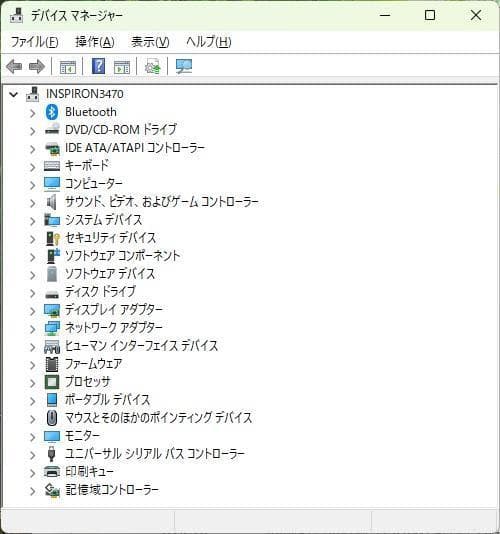The image size is (500, 534).
Task: Click the ファームウェア chip icon
Action: coord(52,364)
